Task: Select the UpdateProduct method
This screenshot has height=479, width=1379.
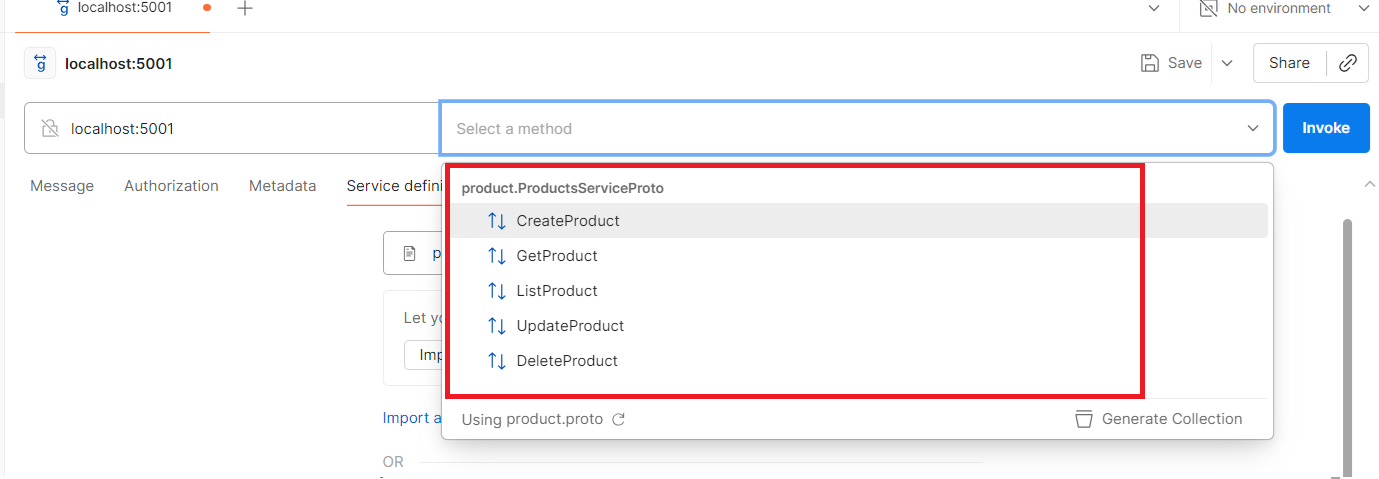Action: pos(569,326)
